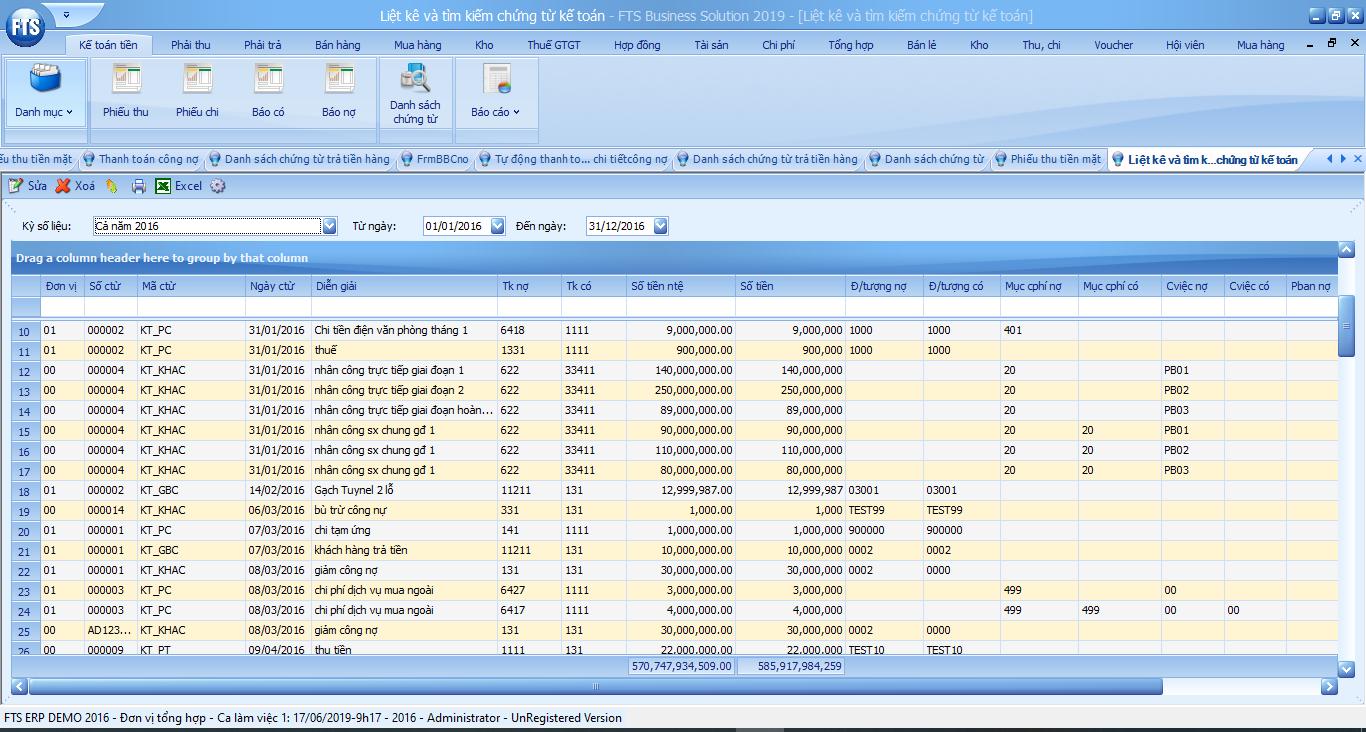Sort by Mã ctừ column header

click(191, 286)
